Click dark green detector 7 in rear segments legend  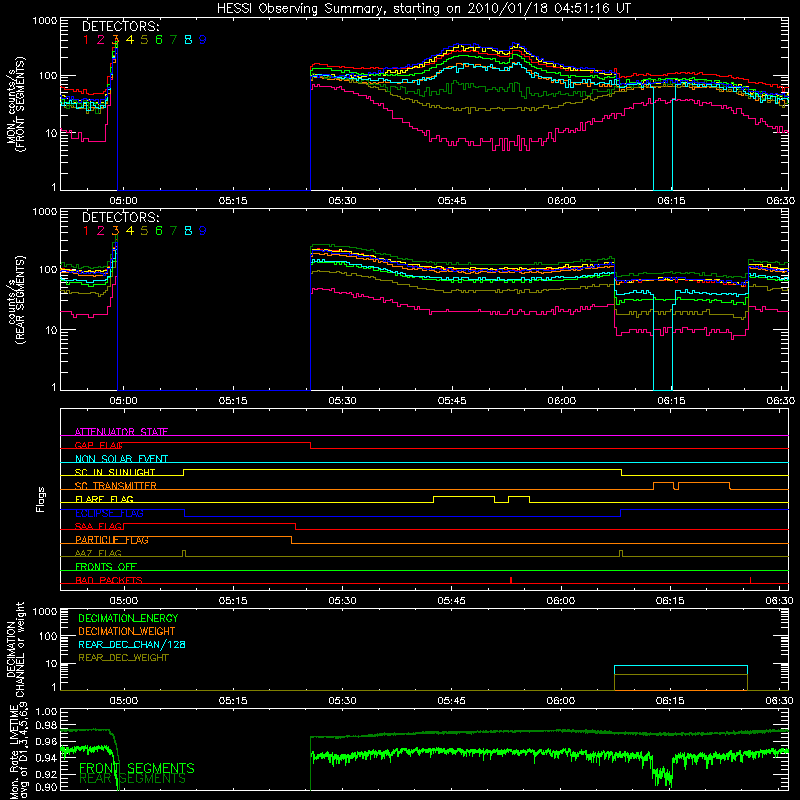point(173,231)
